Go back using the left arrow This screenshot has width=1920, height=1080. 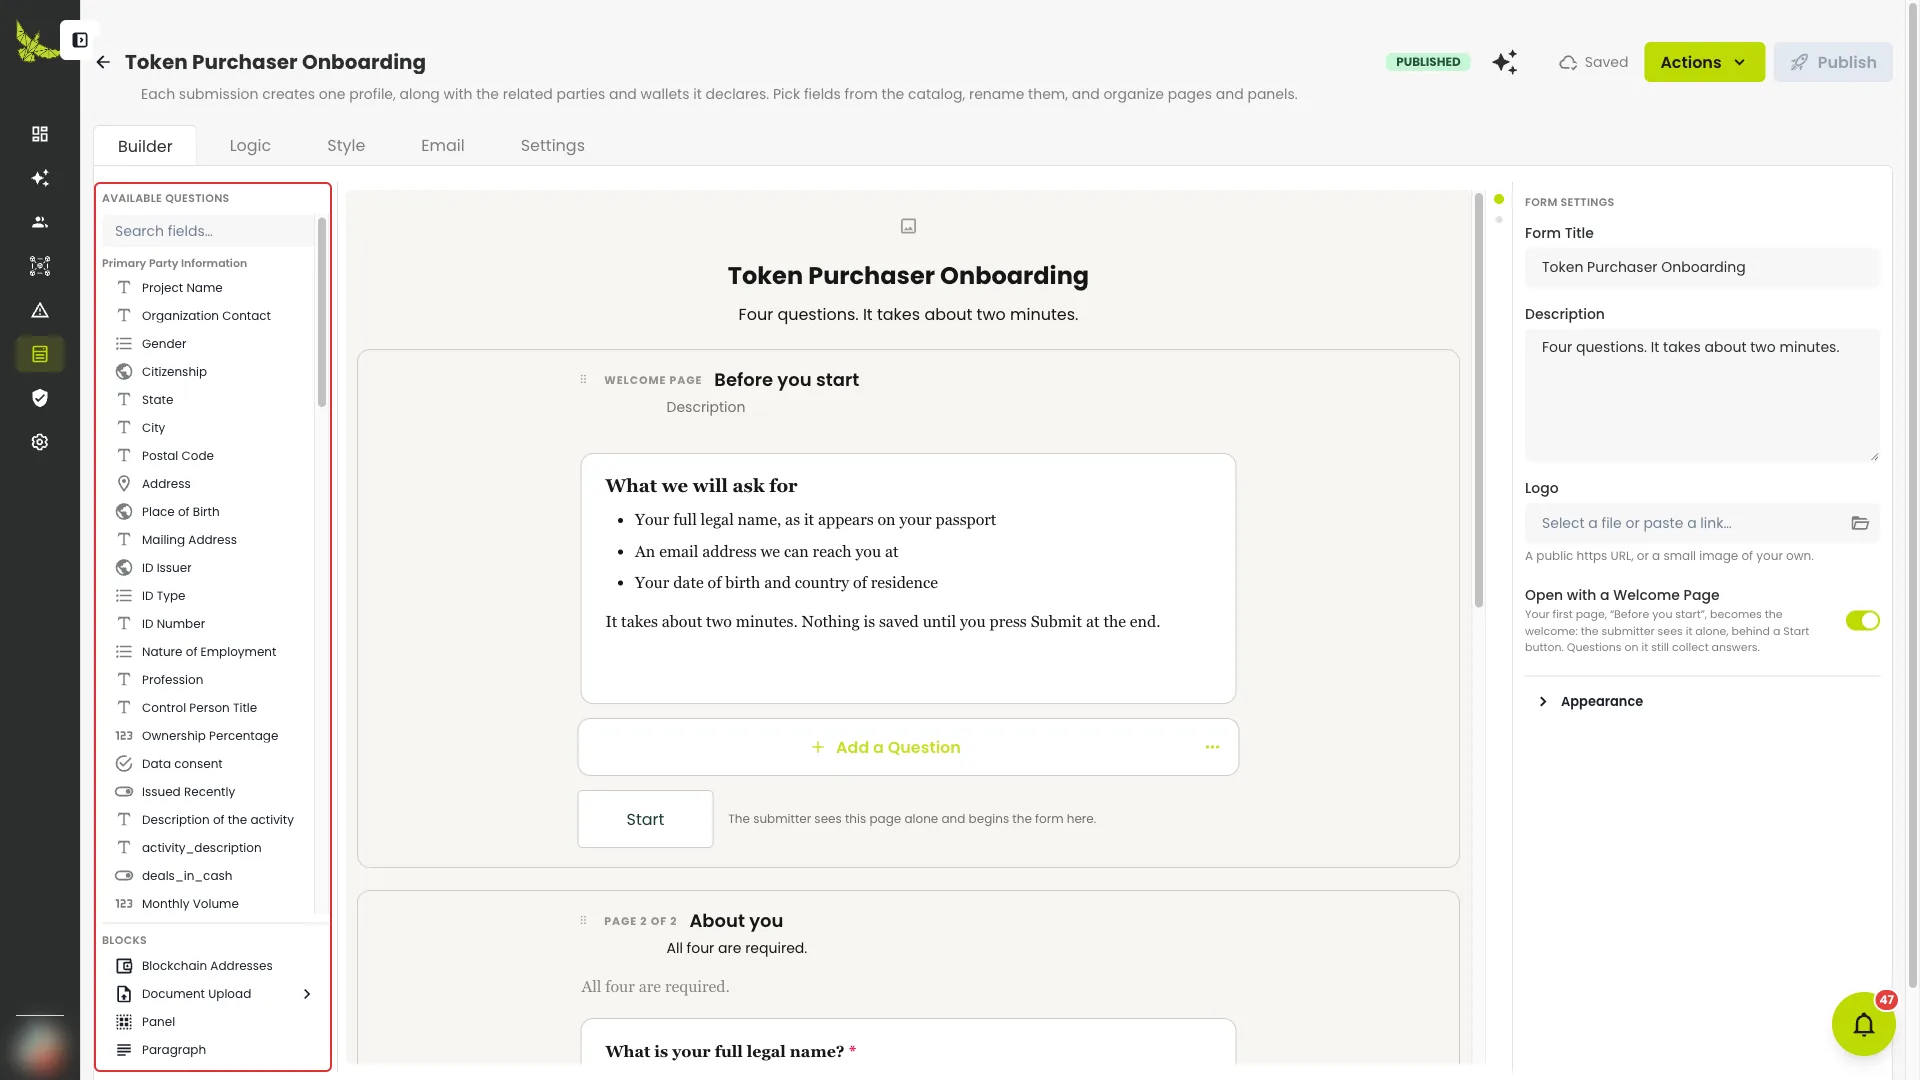tap(103, 62)
